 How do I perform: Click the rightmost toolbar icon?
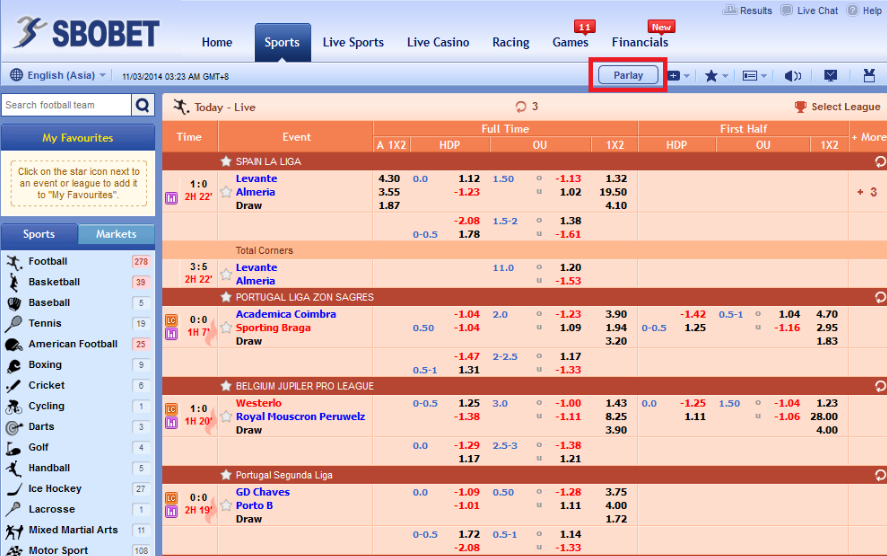coord(869,76)
